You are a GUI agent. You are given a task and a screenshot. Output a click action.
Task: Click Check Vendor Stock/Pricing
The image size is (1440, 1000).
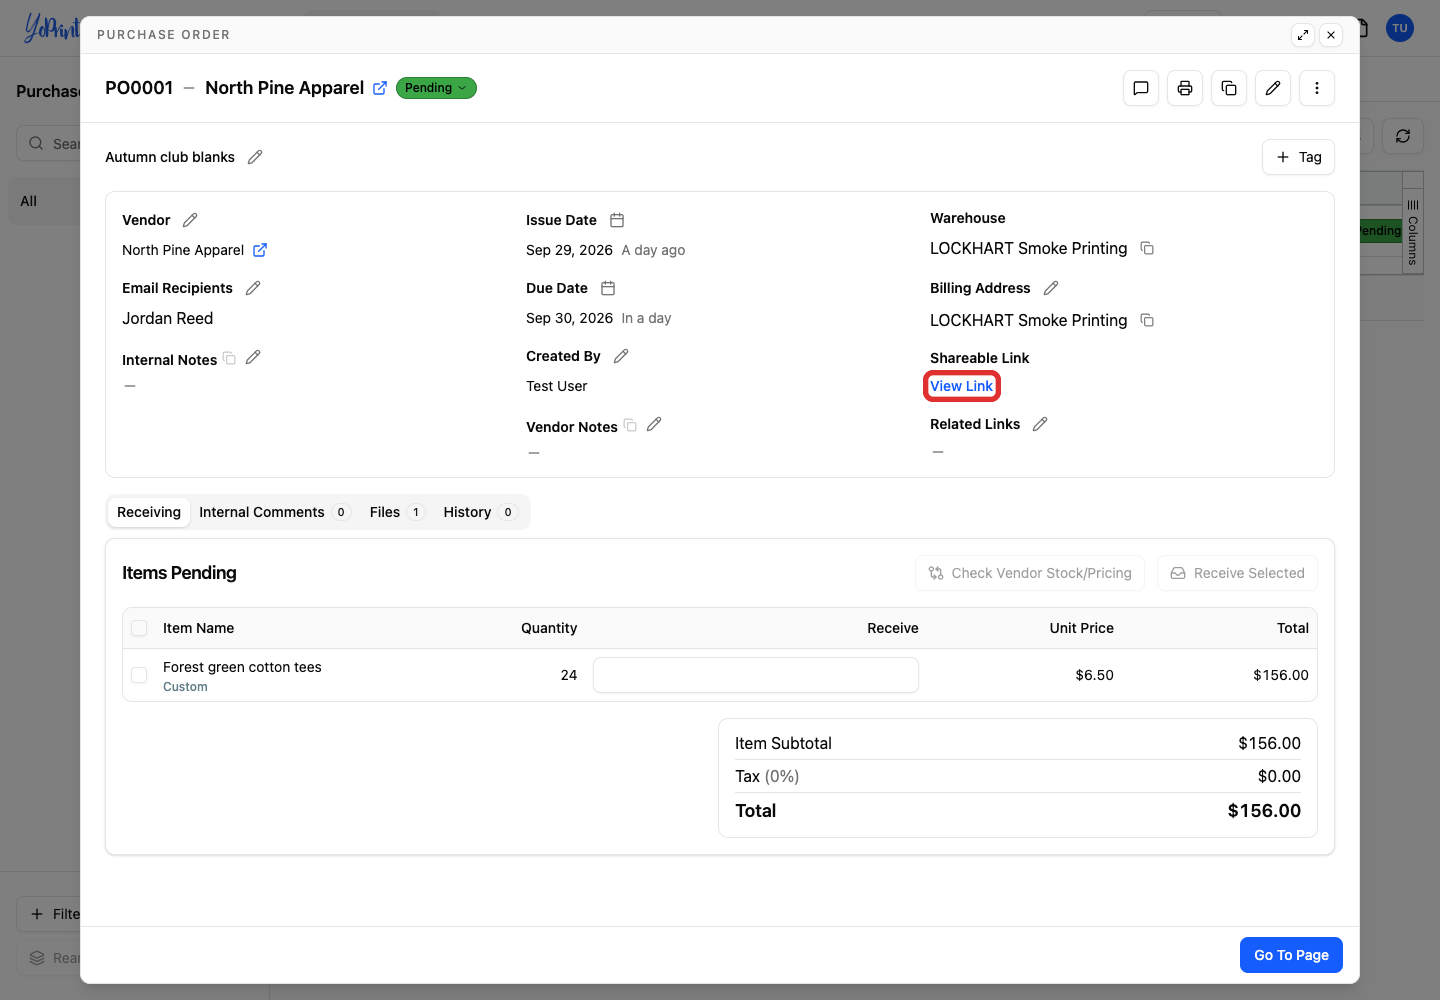point(1030,573)
